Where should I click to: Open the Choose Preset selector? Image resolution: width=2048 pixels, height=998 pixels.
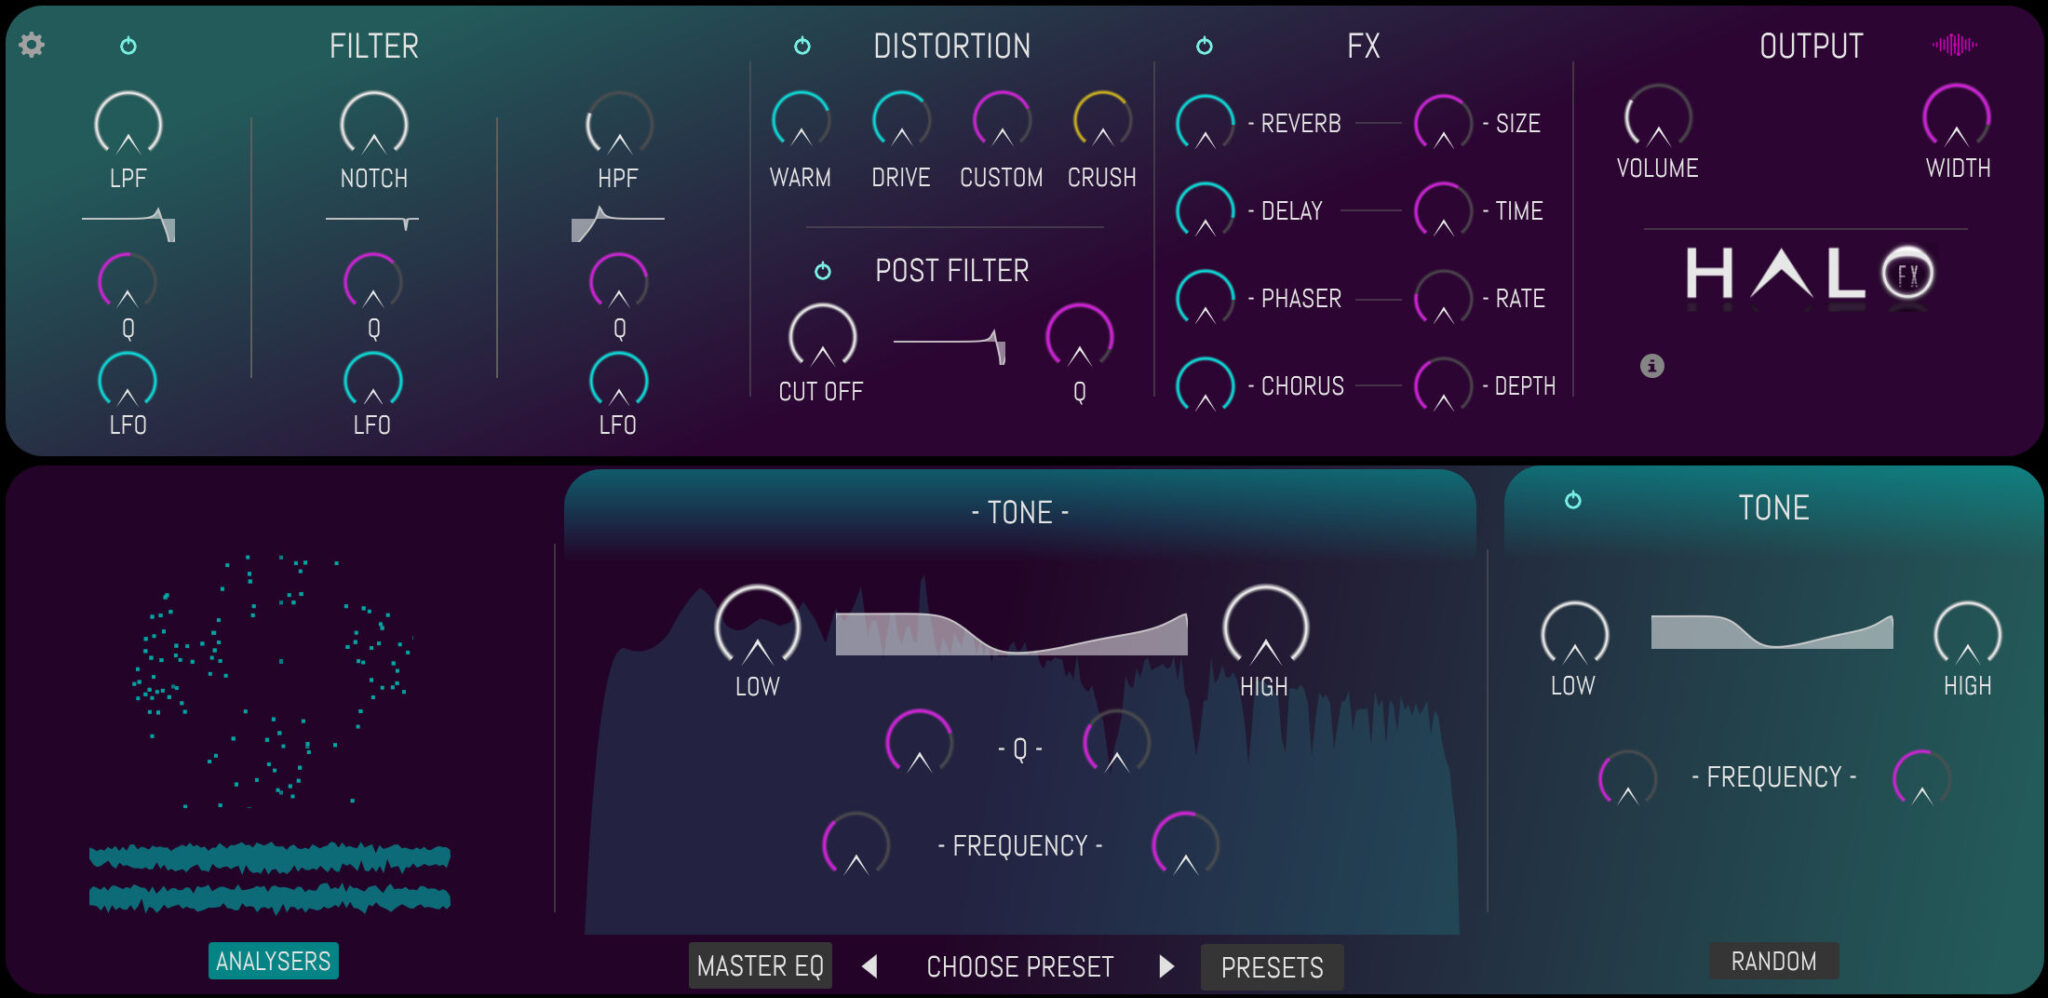tap(1019, 967)
